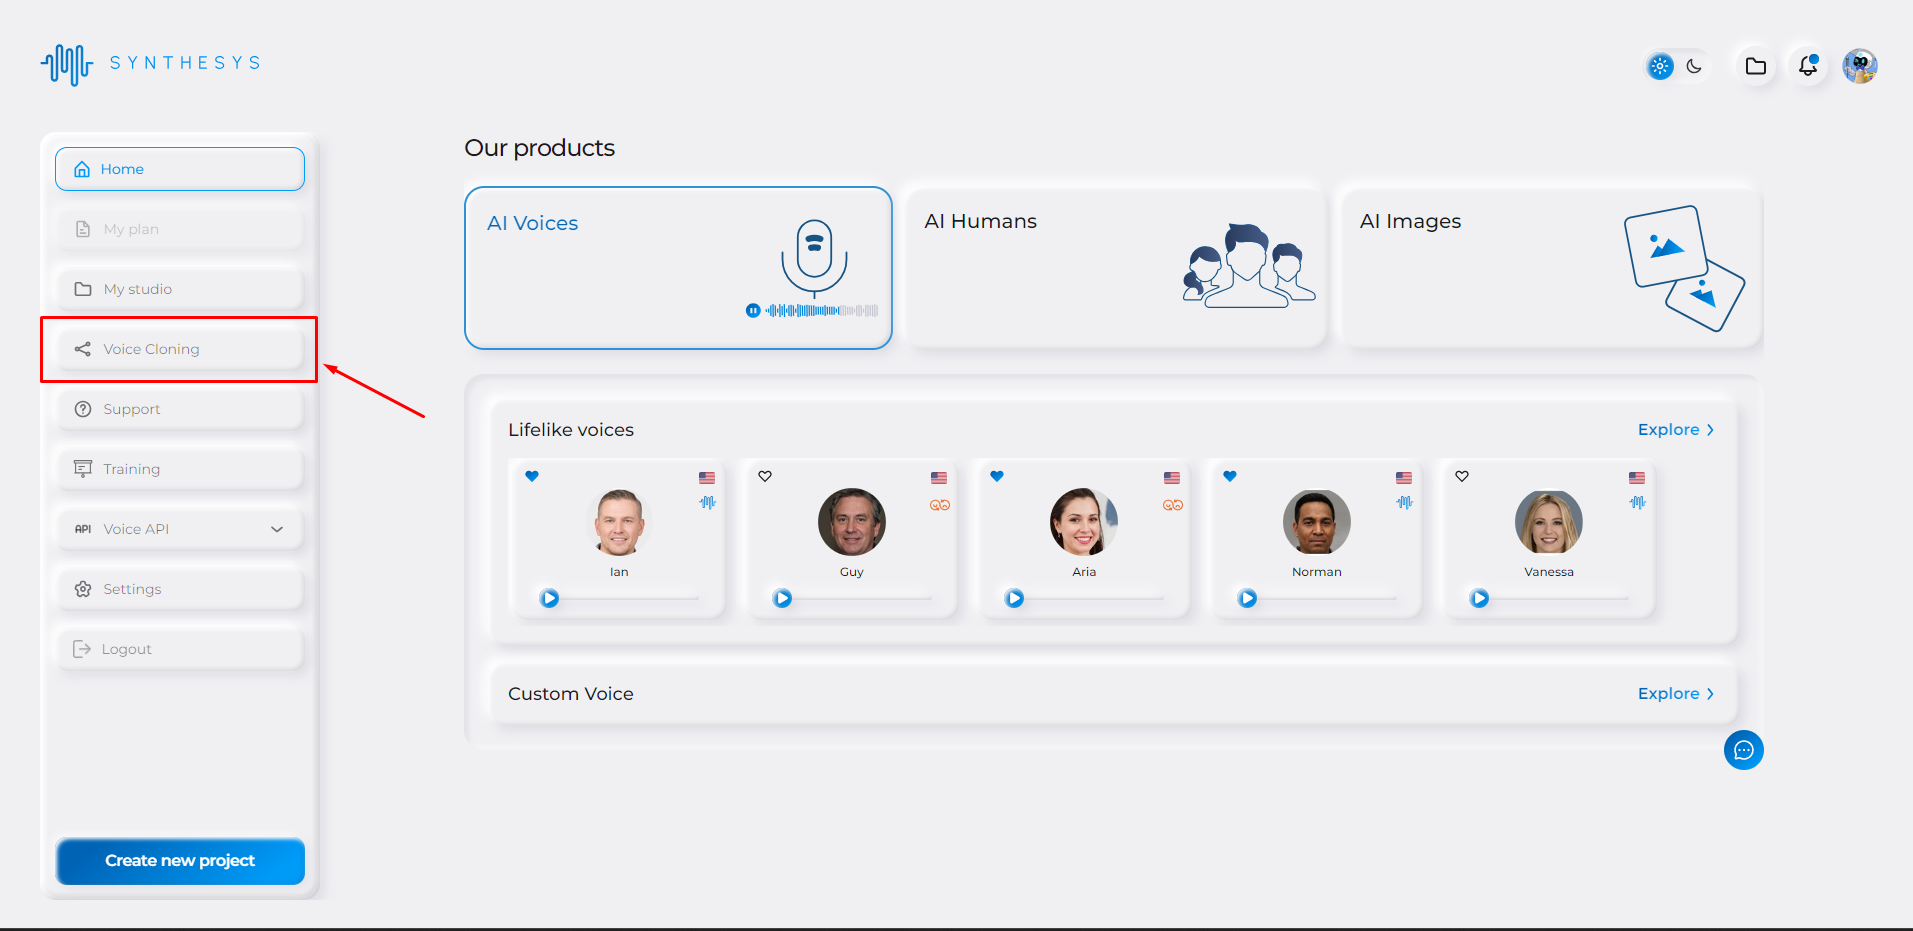1913x931 pixels.
Task: Play Guy's voice sample
Action: 783,598
